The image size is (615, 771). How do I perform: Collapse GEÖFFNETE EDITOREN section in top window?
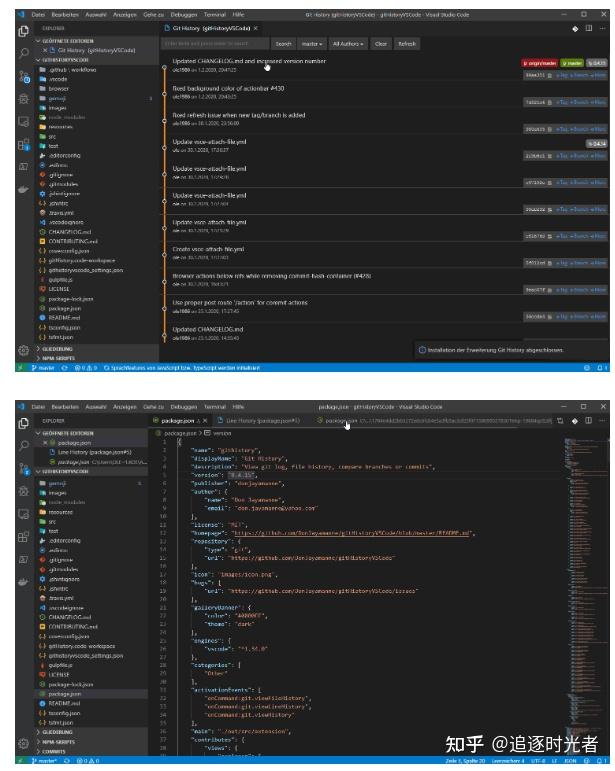(66, 41)
